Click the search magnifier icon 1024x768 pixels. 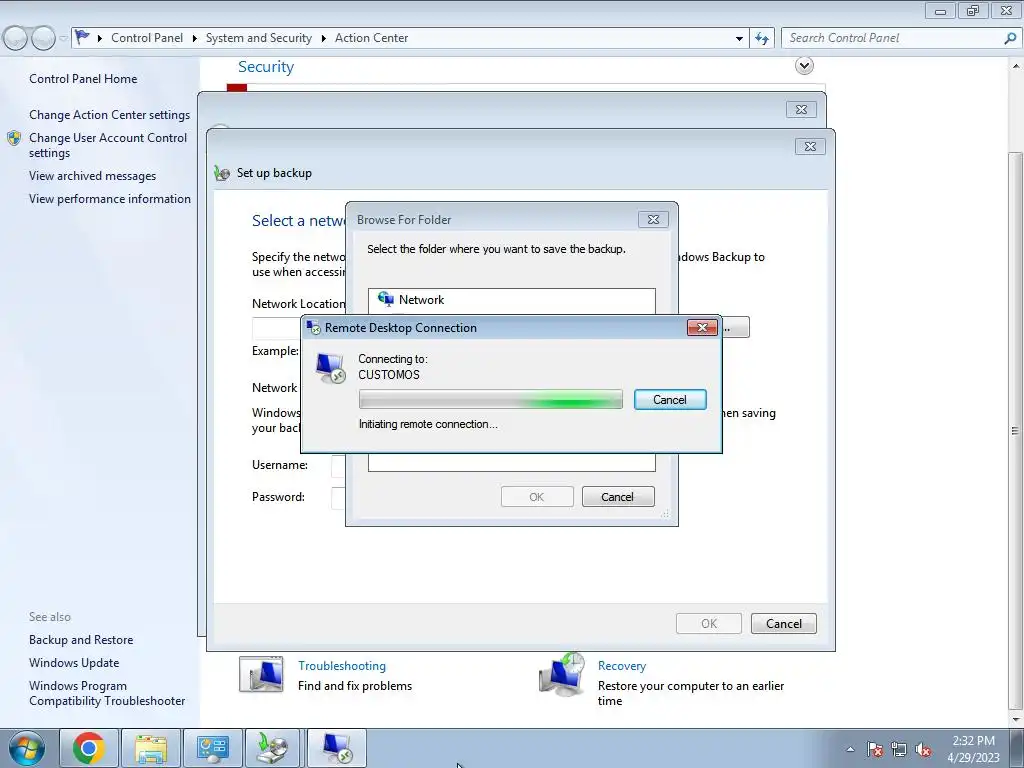point(1010,39)
